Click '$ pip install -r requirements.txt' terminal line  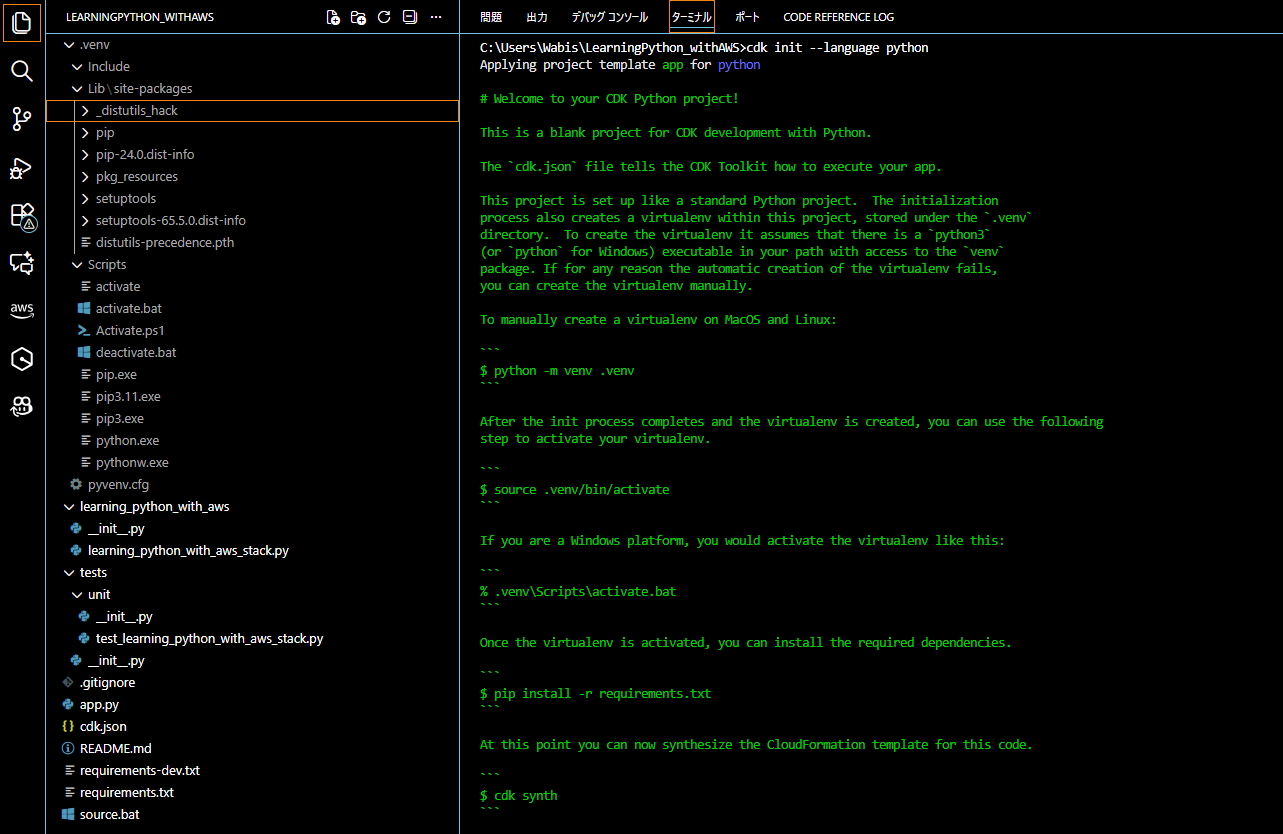tap(596, 693)
